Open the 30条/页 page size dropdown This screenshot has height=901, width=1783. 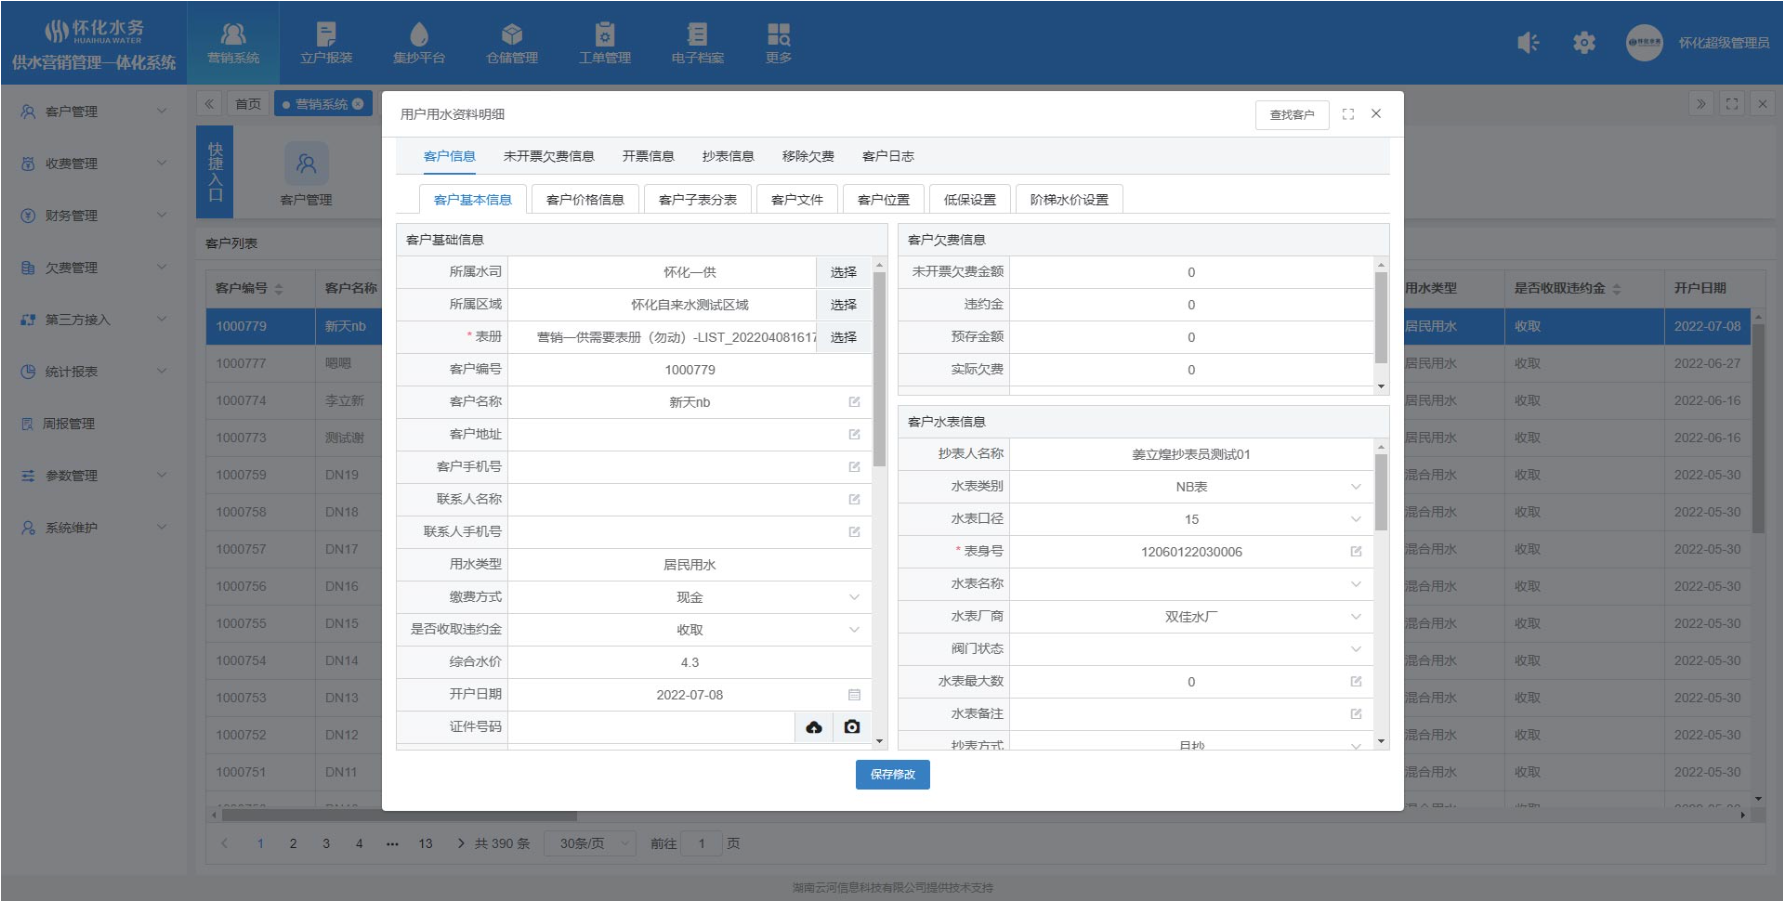pos(591,843)
